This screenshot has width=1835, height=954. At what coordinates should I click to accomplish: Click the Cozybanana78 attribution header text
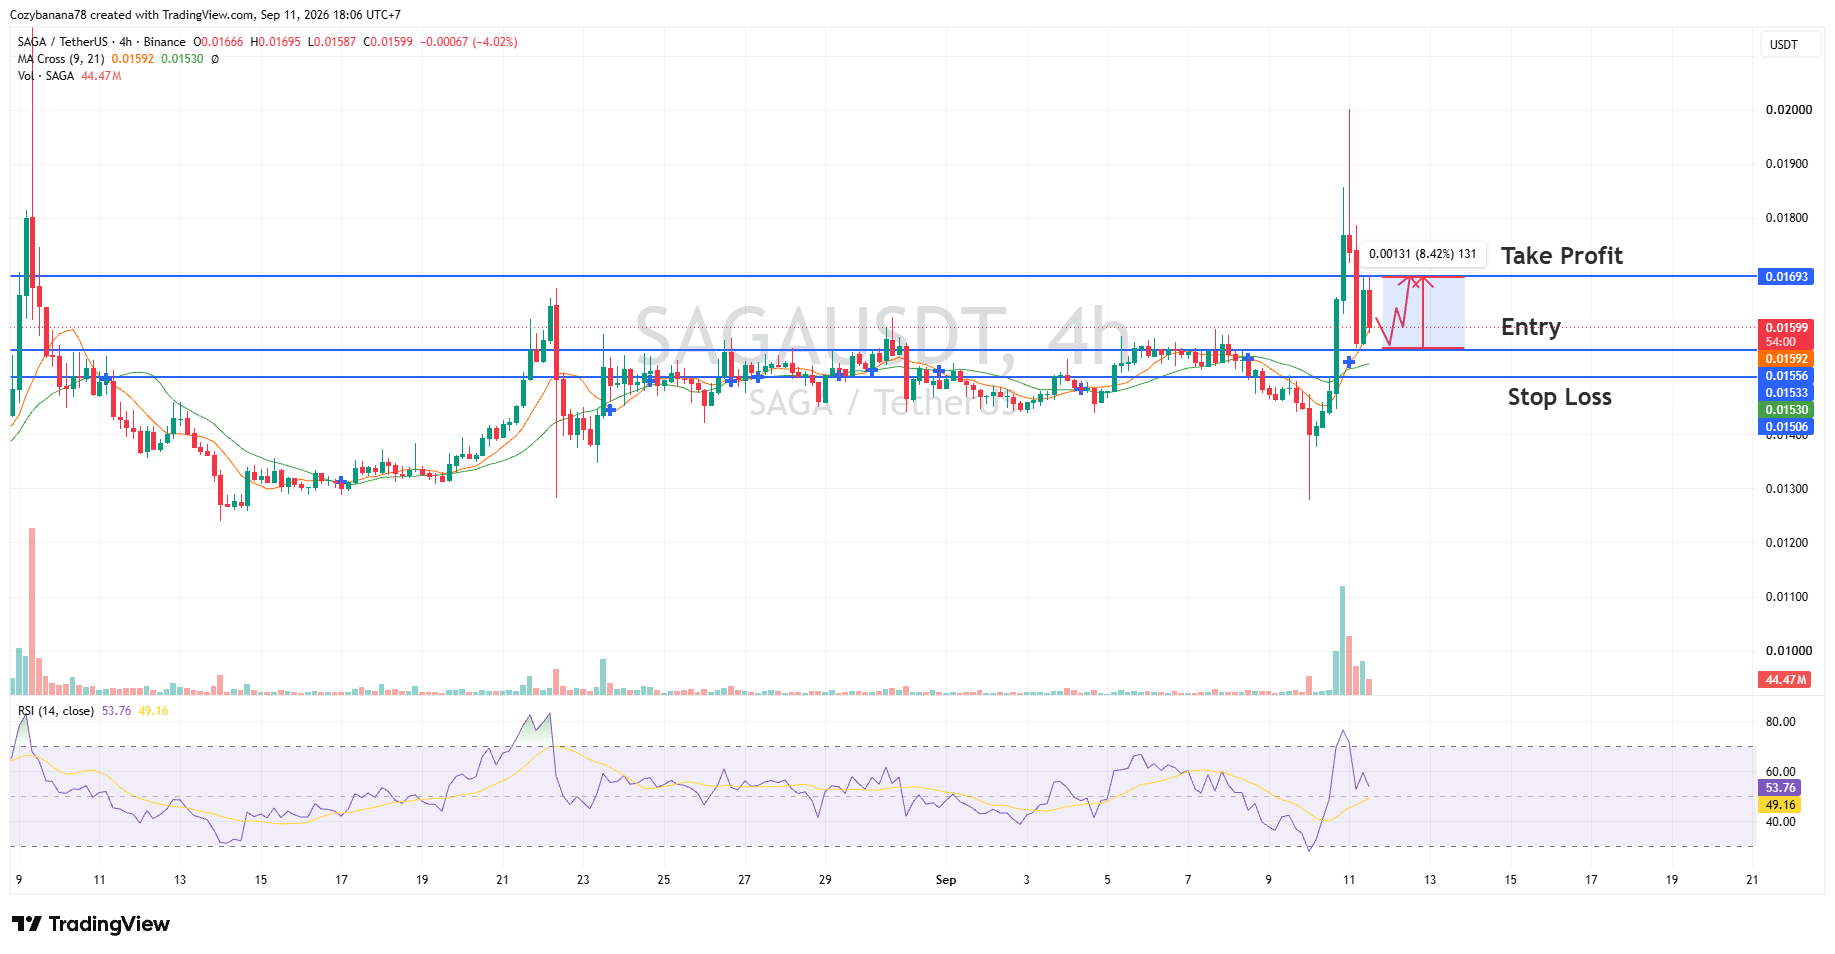coord(205,15)
